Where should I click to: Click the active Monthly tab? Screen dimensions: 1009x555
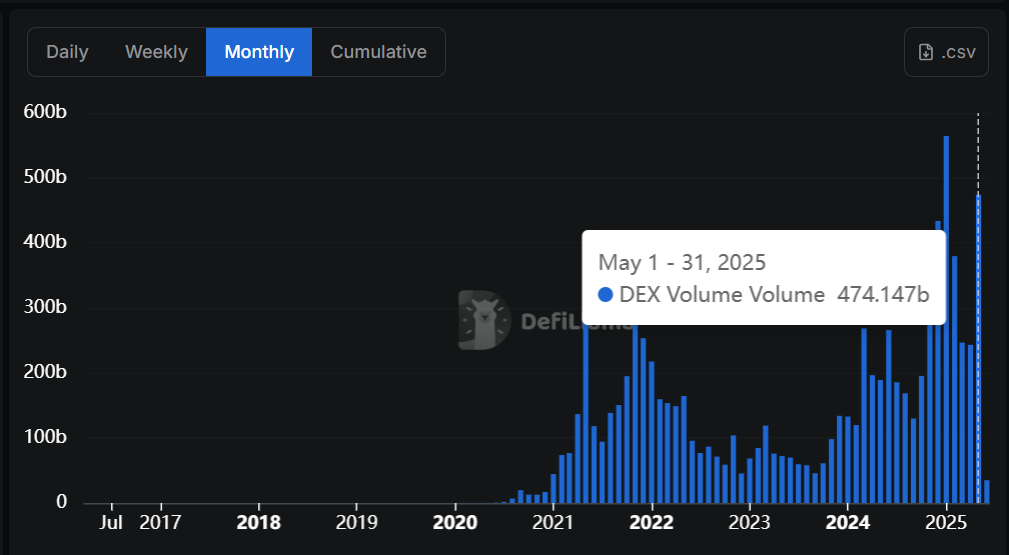[x=259, y=52]
